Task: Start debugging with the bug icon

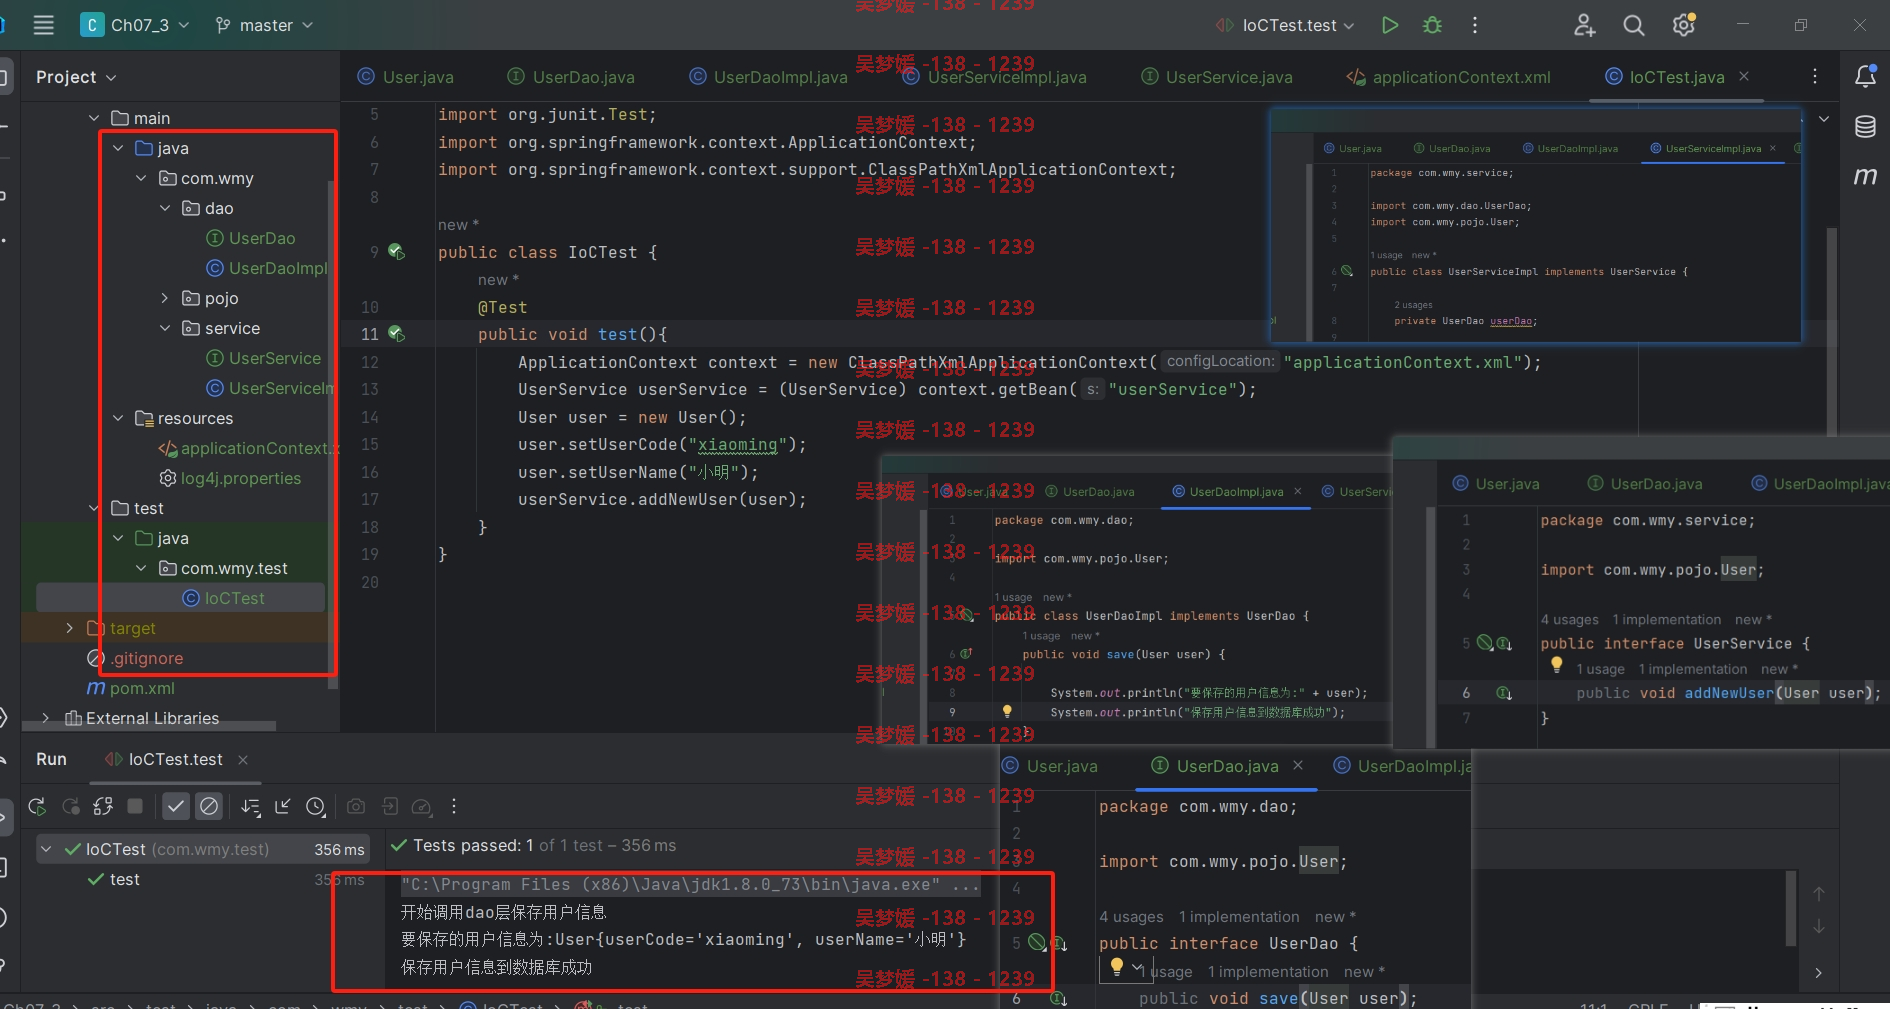Action: [1432, 25]
